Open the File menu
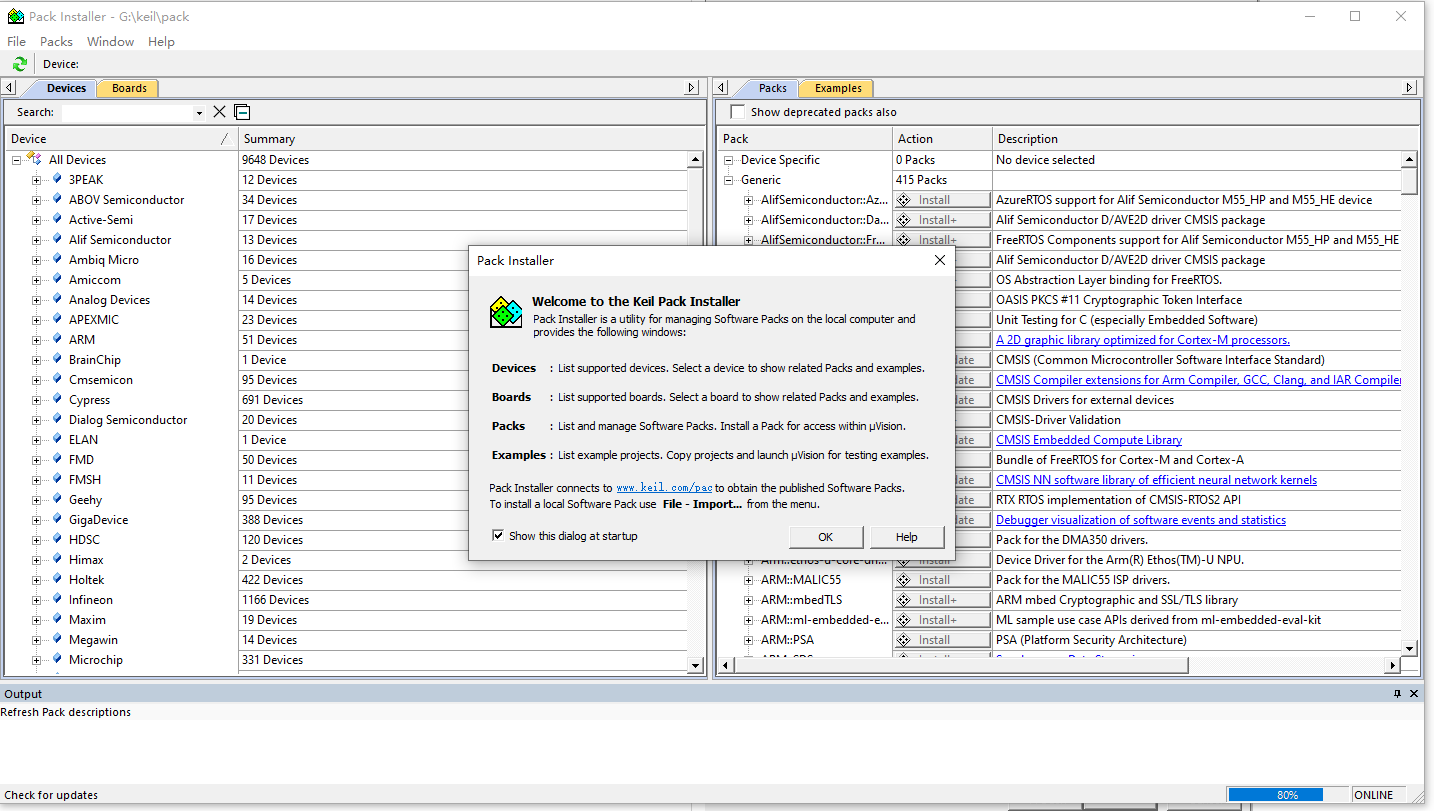 tap(16, 41)
